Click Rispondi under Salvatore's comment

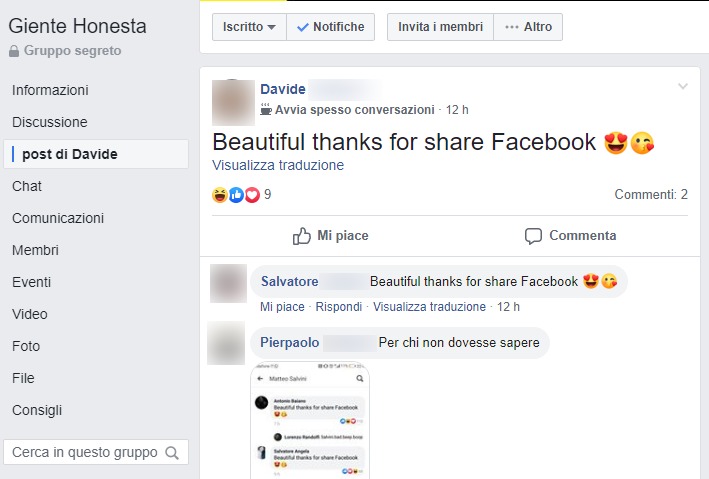point(339,307)
